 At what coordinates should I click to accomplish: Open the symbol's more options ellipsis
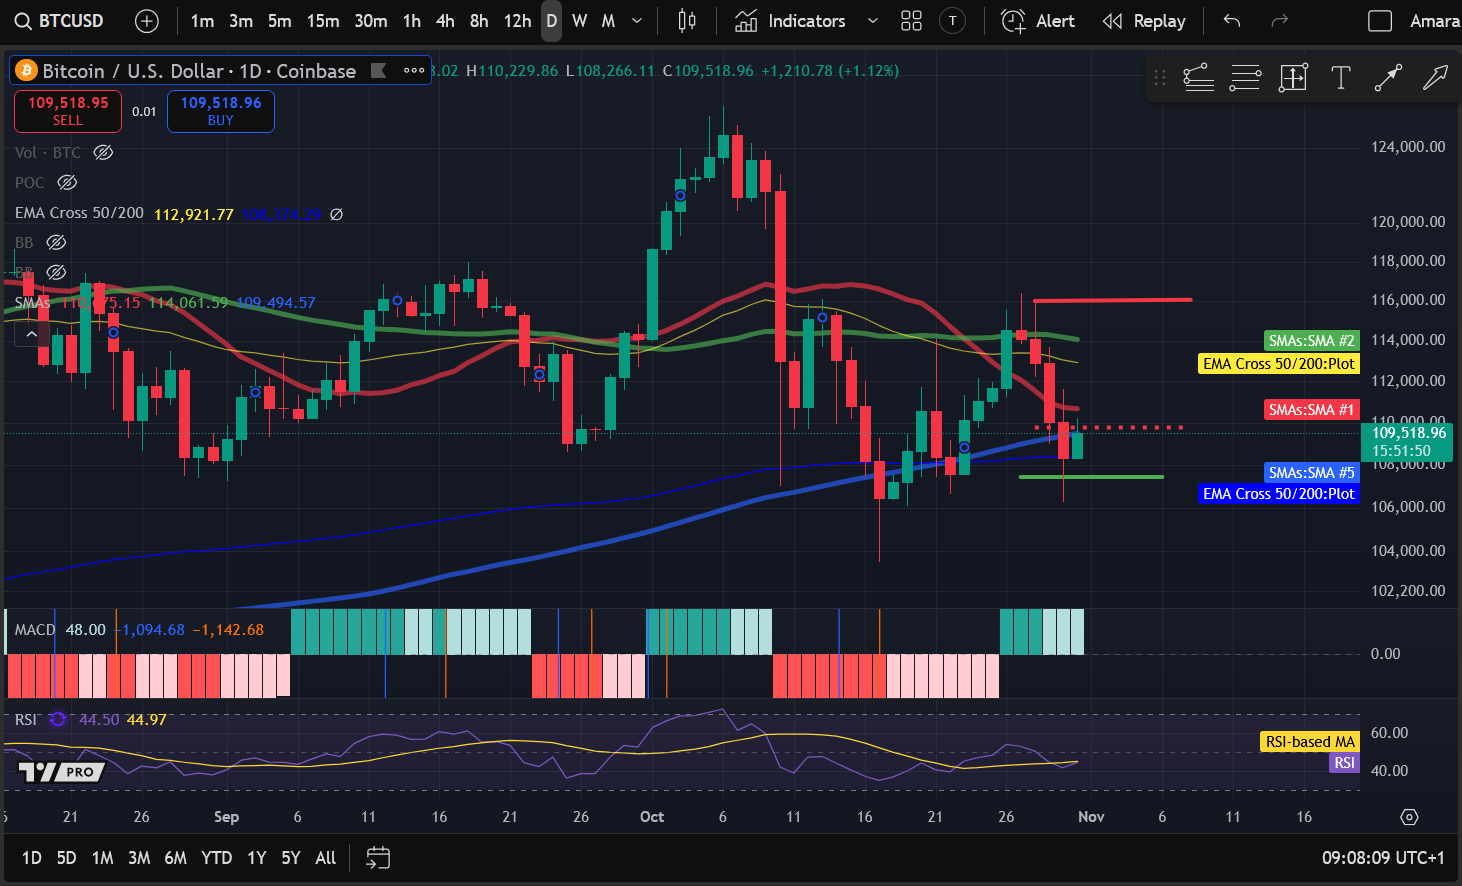[414, 70]
